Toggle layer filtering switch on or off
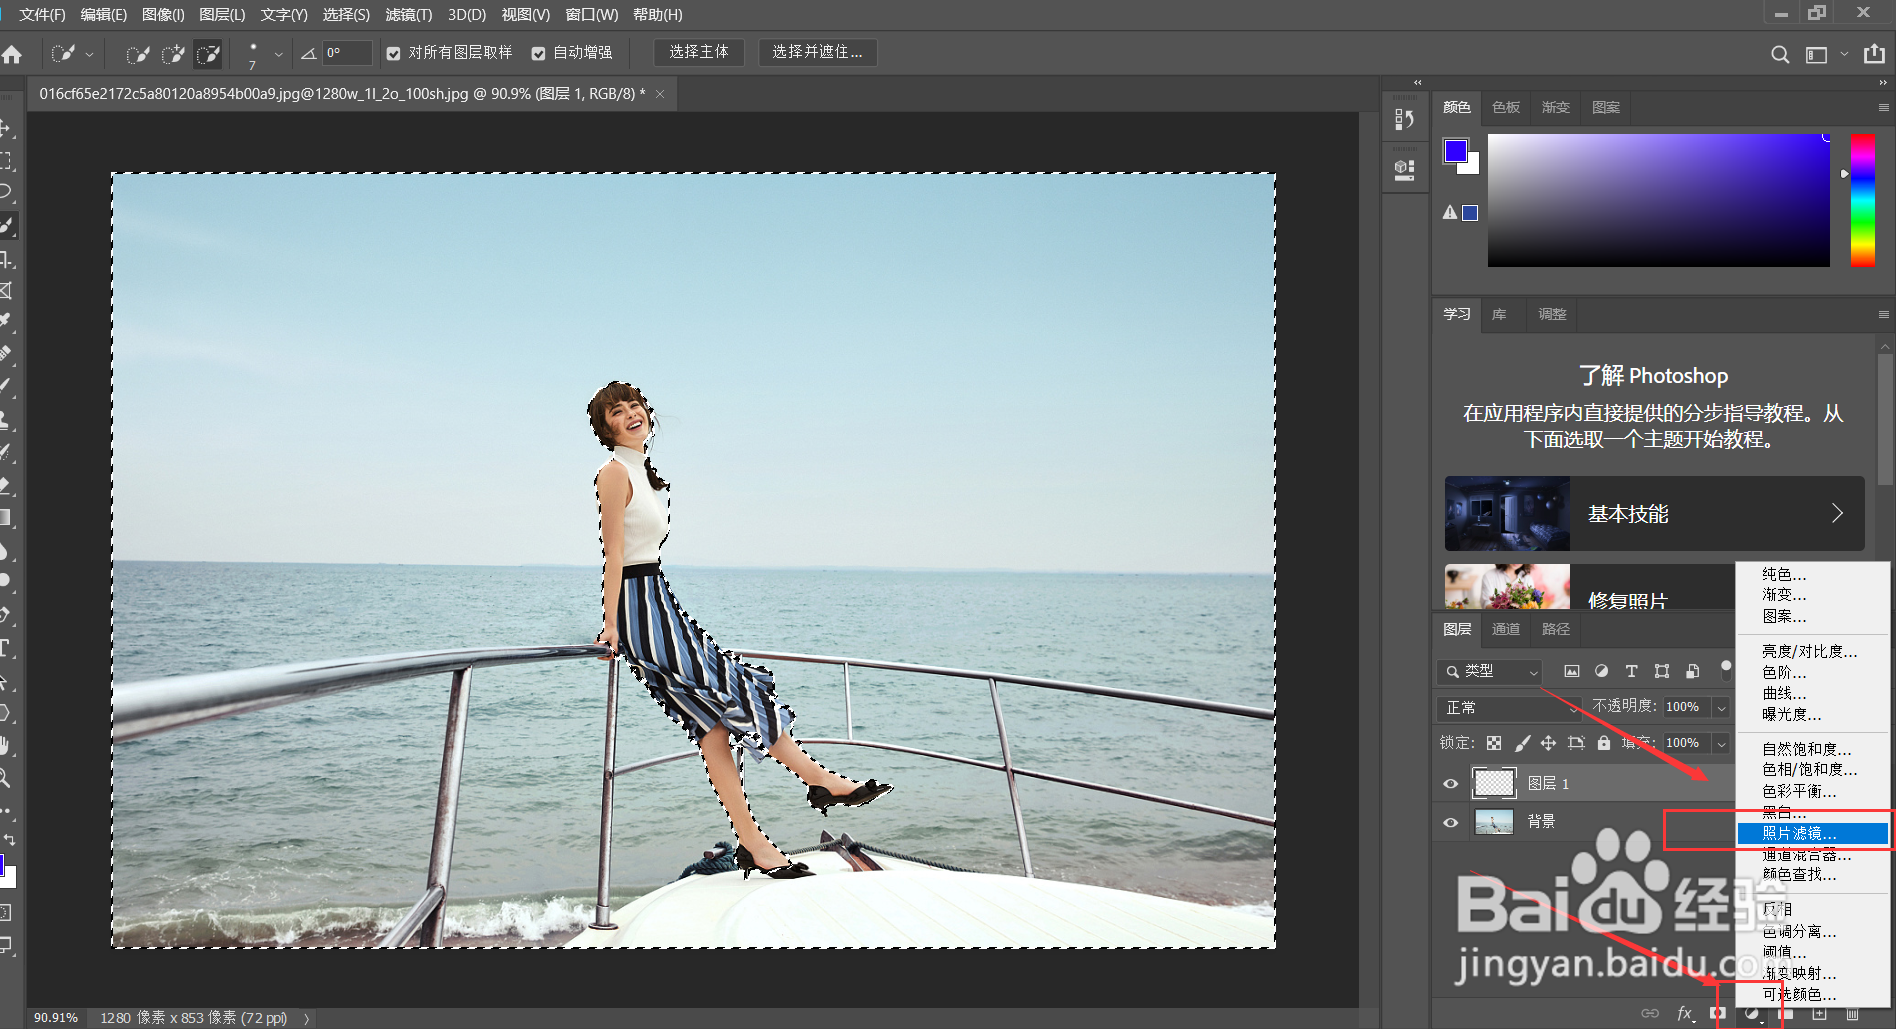Viewport: 1896px width, 1029px height. [x=1725, y=670]
